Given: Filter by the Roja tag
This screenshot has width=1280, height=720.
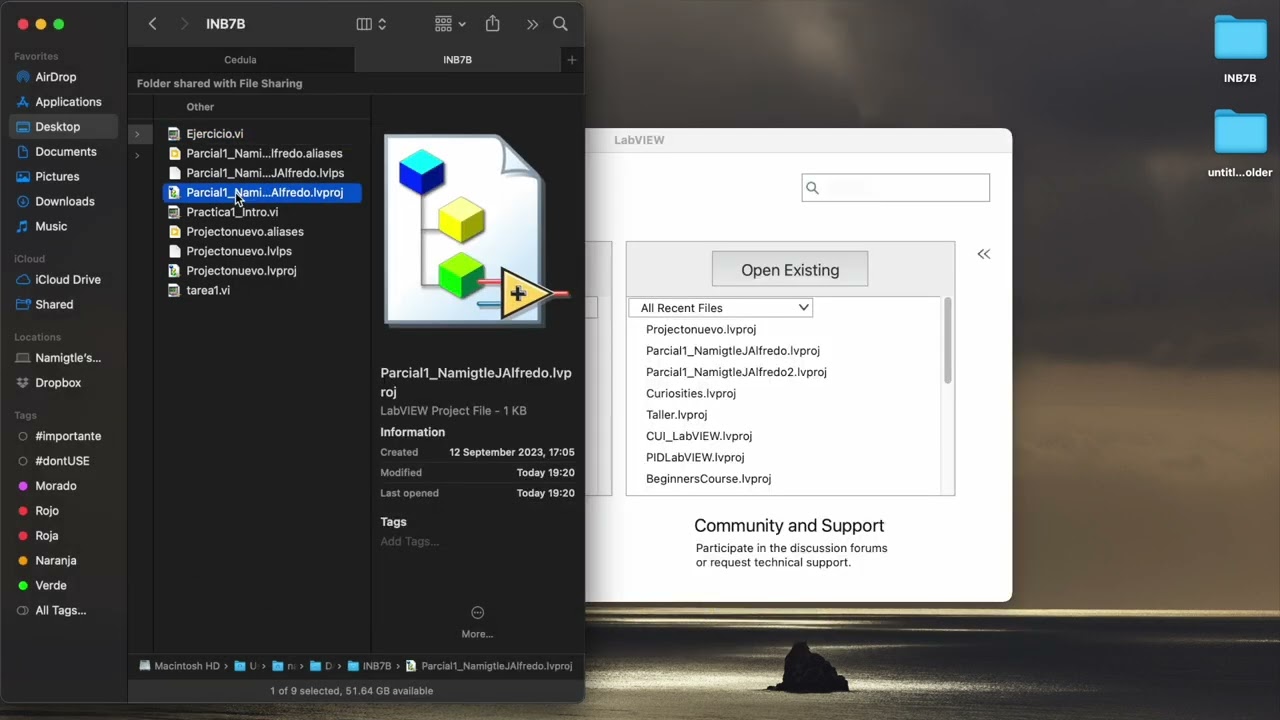Looking at the screenshot, I should coord(47,536).
